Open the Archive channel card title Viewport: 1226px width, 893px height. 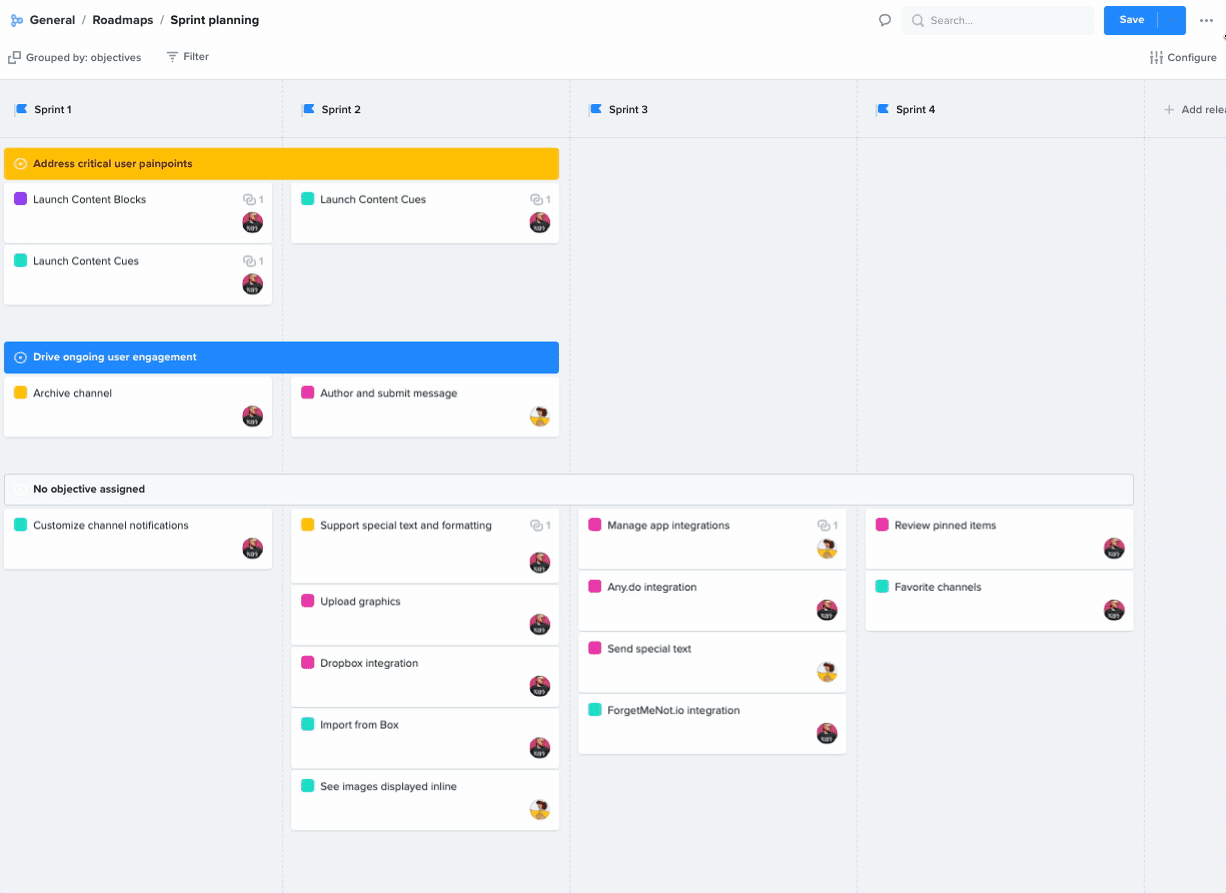(72, 394)
